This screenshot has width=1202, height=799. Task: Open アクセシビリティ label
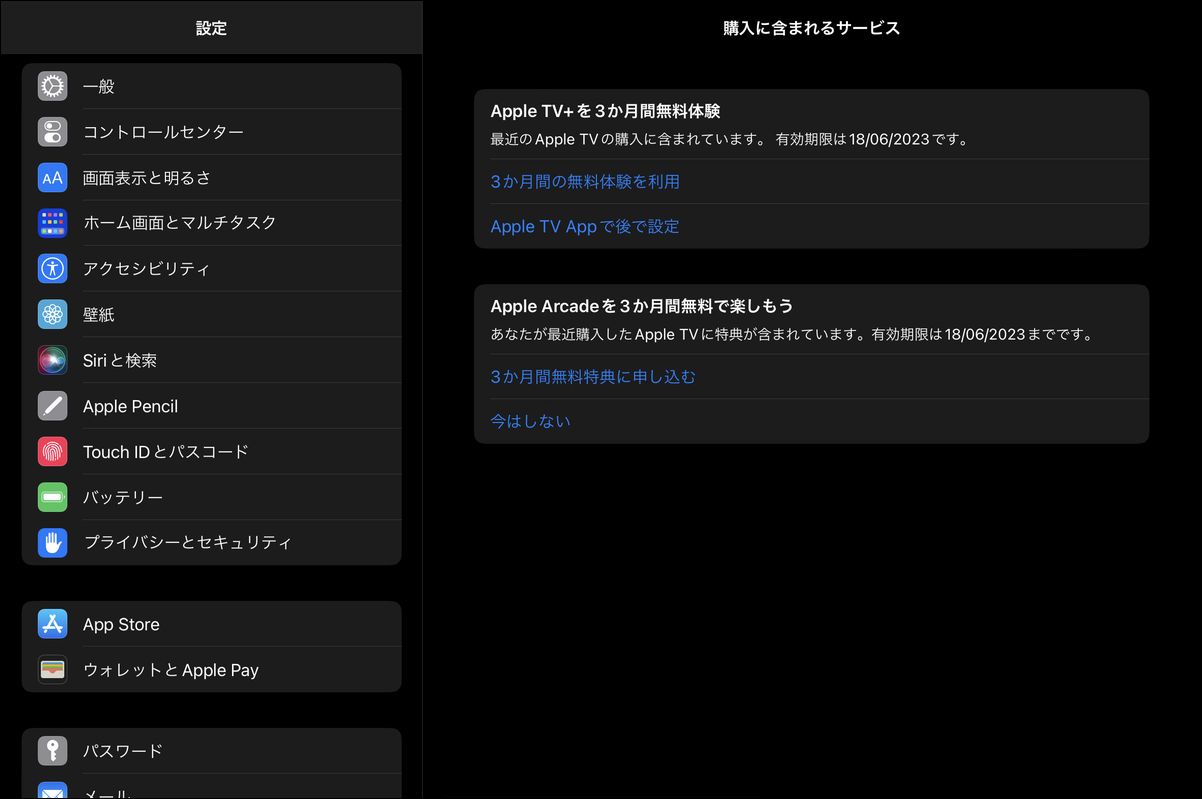[146, 269]
